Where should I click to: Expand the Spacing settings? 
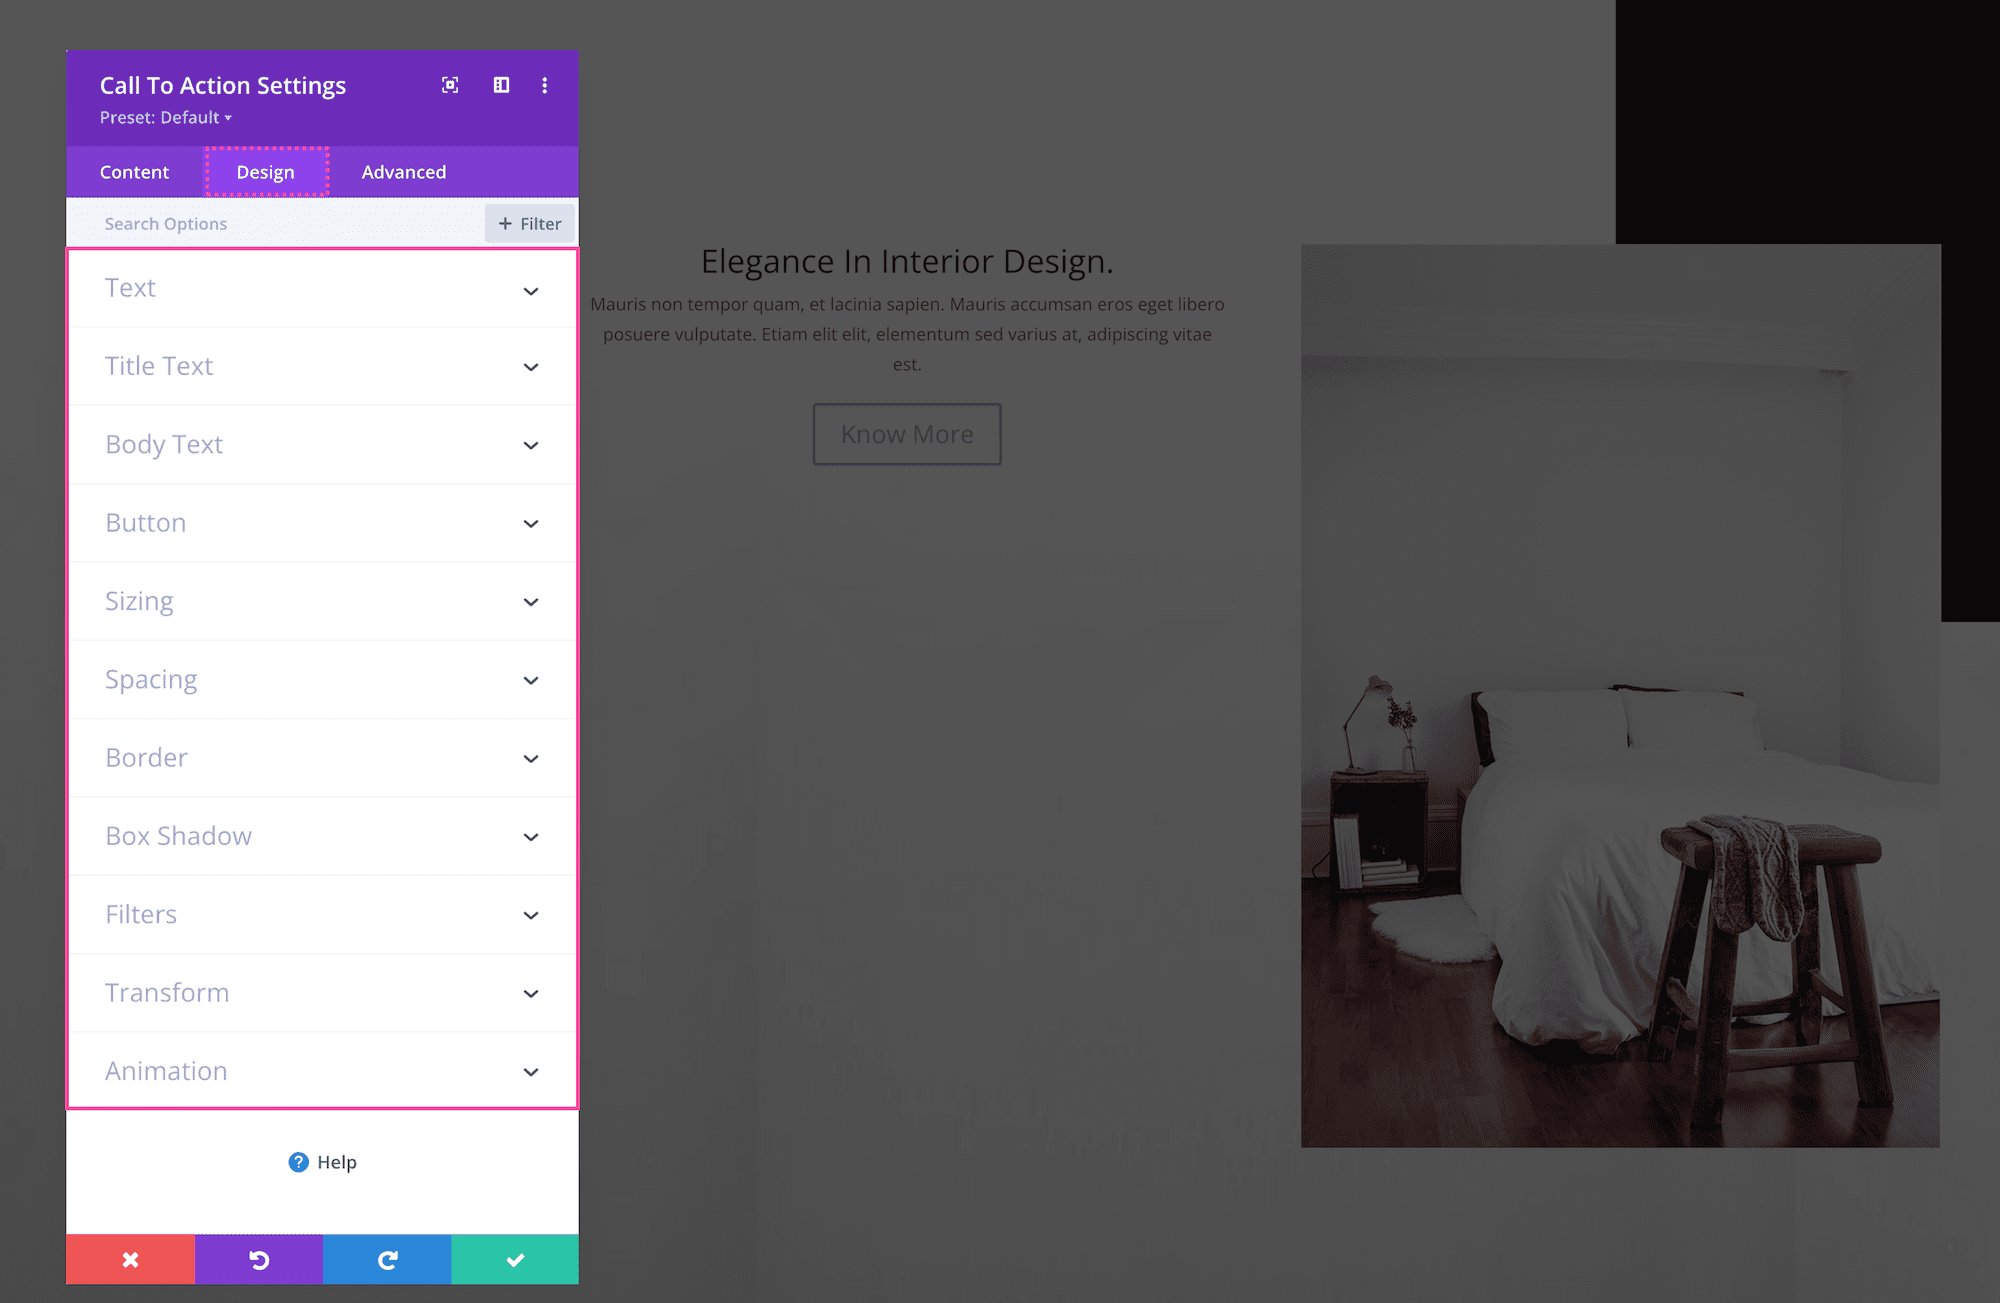tap(321, 679)
